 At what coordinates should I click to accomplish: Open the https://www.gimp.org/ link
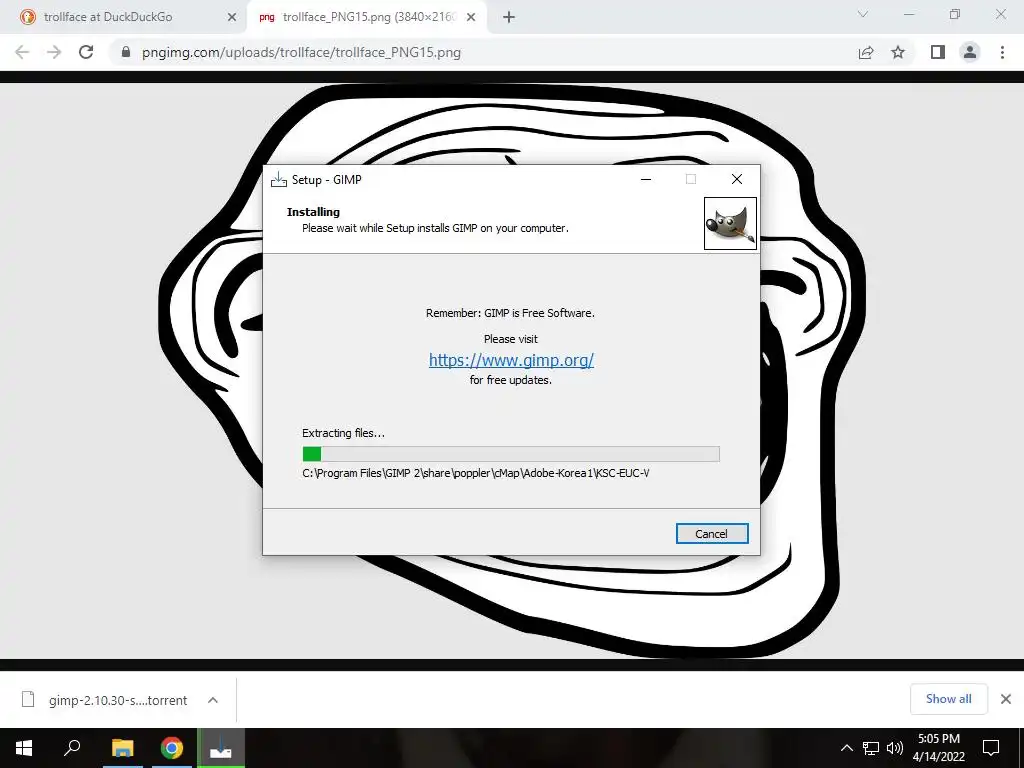pos(511,360)
